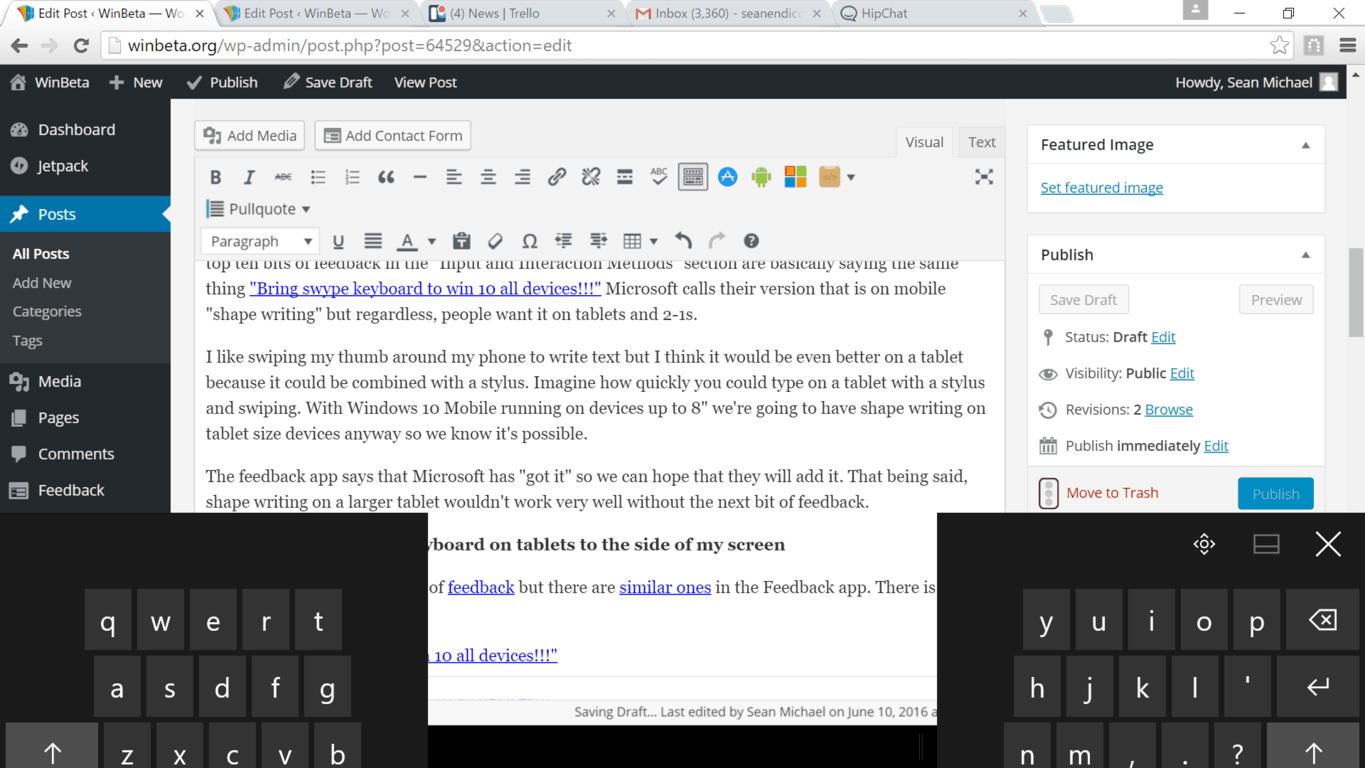Image resolution: width=1365 pixels, height=768 pixels.
Task: Browse post revisions
Action: pyautogui.click(x=1169, y=409)
